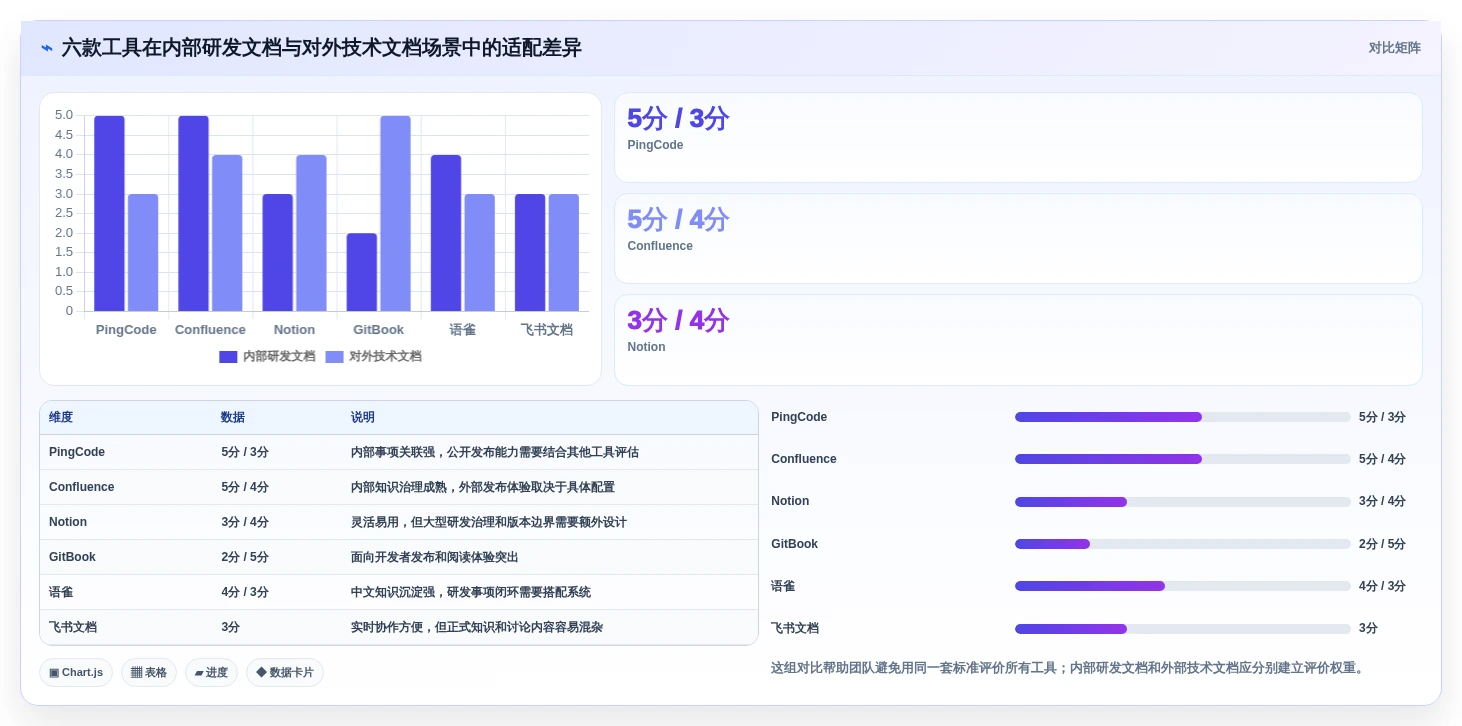The image size is (1462, 726).
Task: Click the 语雀 progress bar
Action: coord(1182,586)
